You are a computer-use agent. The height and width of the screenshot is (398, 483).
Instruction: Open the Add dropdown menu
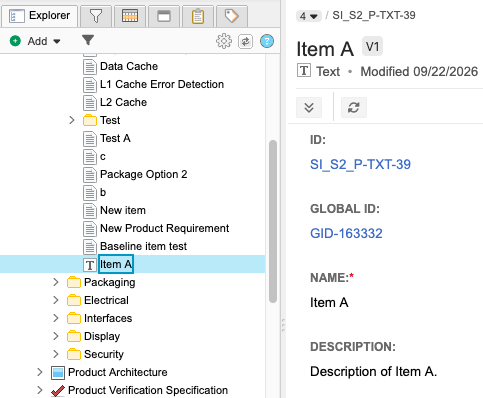point(35,41)
